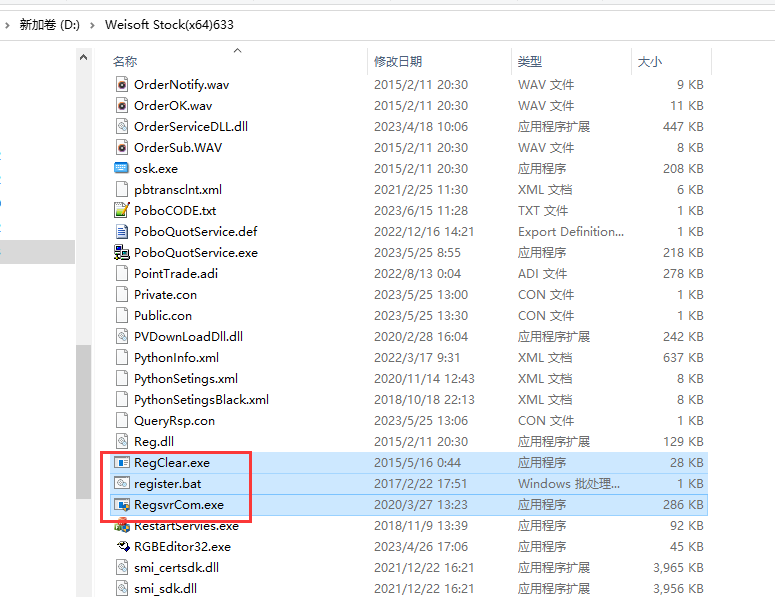Image resolution: width=775 pixels, height=597 pixels.
Task: Select the QueryRsp.con file icon
Action: (x=122, y=421)
